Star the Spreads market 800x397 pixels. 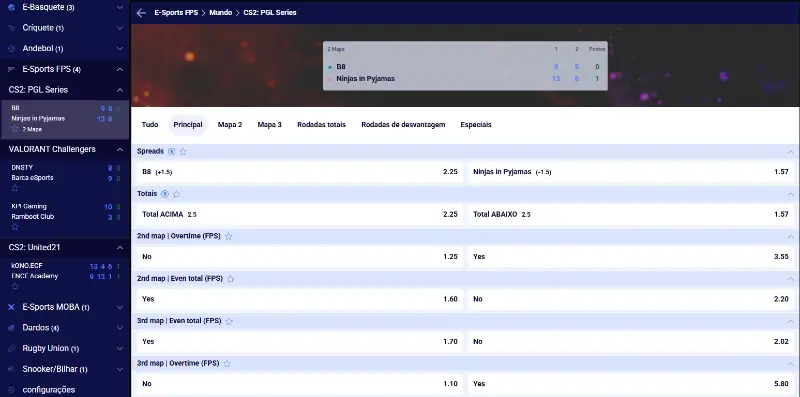click(183, 152)
